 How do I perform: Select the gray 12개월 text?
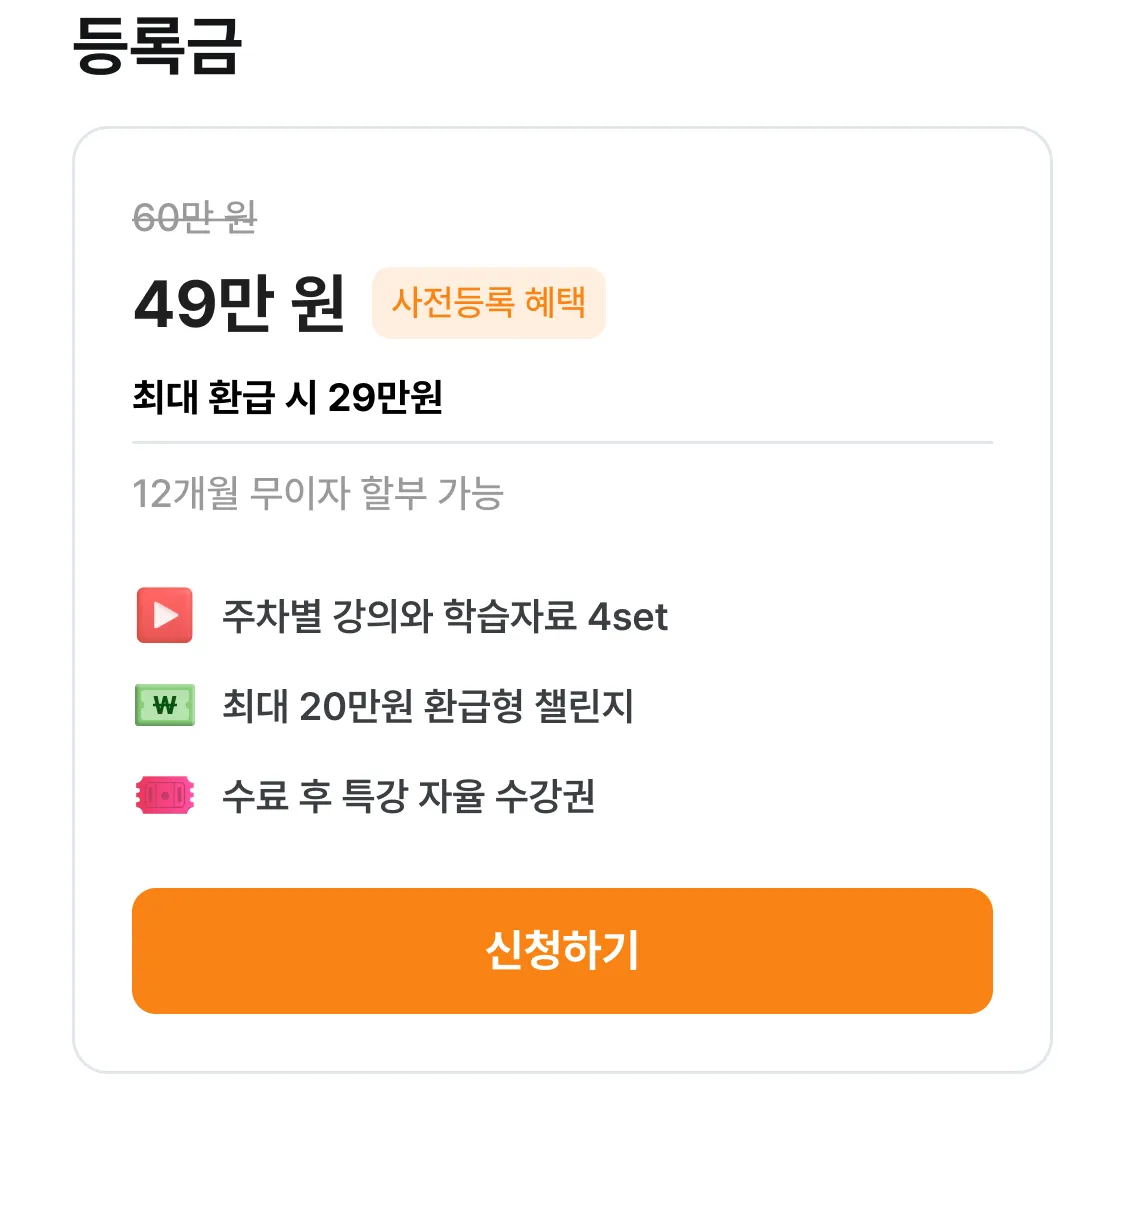point(186,493)
